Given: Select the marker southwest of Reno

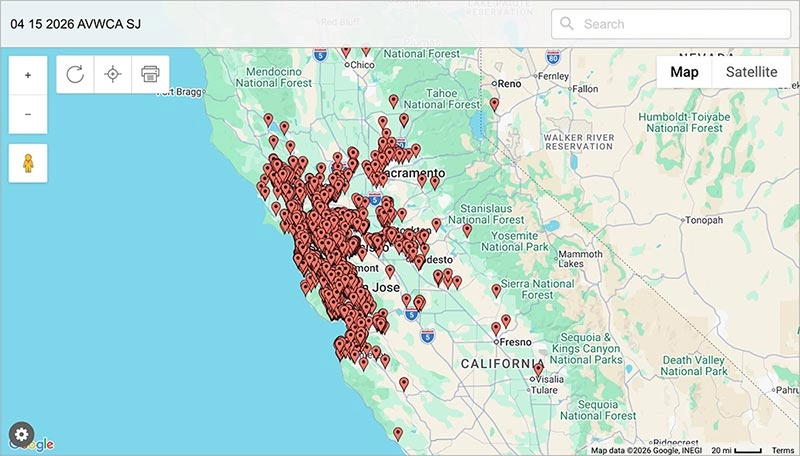Looking at the screenshot, I should point(494,104).
